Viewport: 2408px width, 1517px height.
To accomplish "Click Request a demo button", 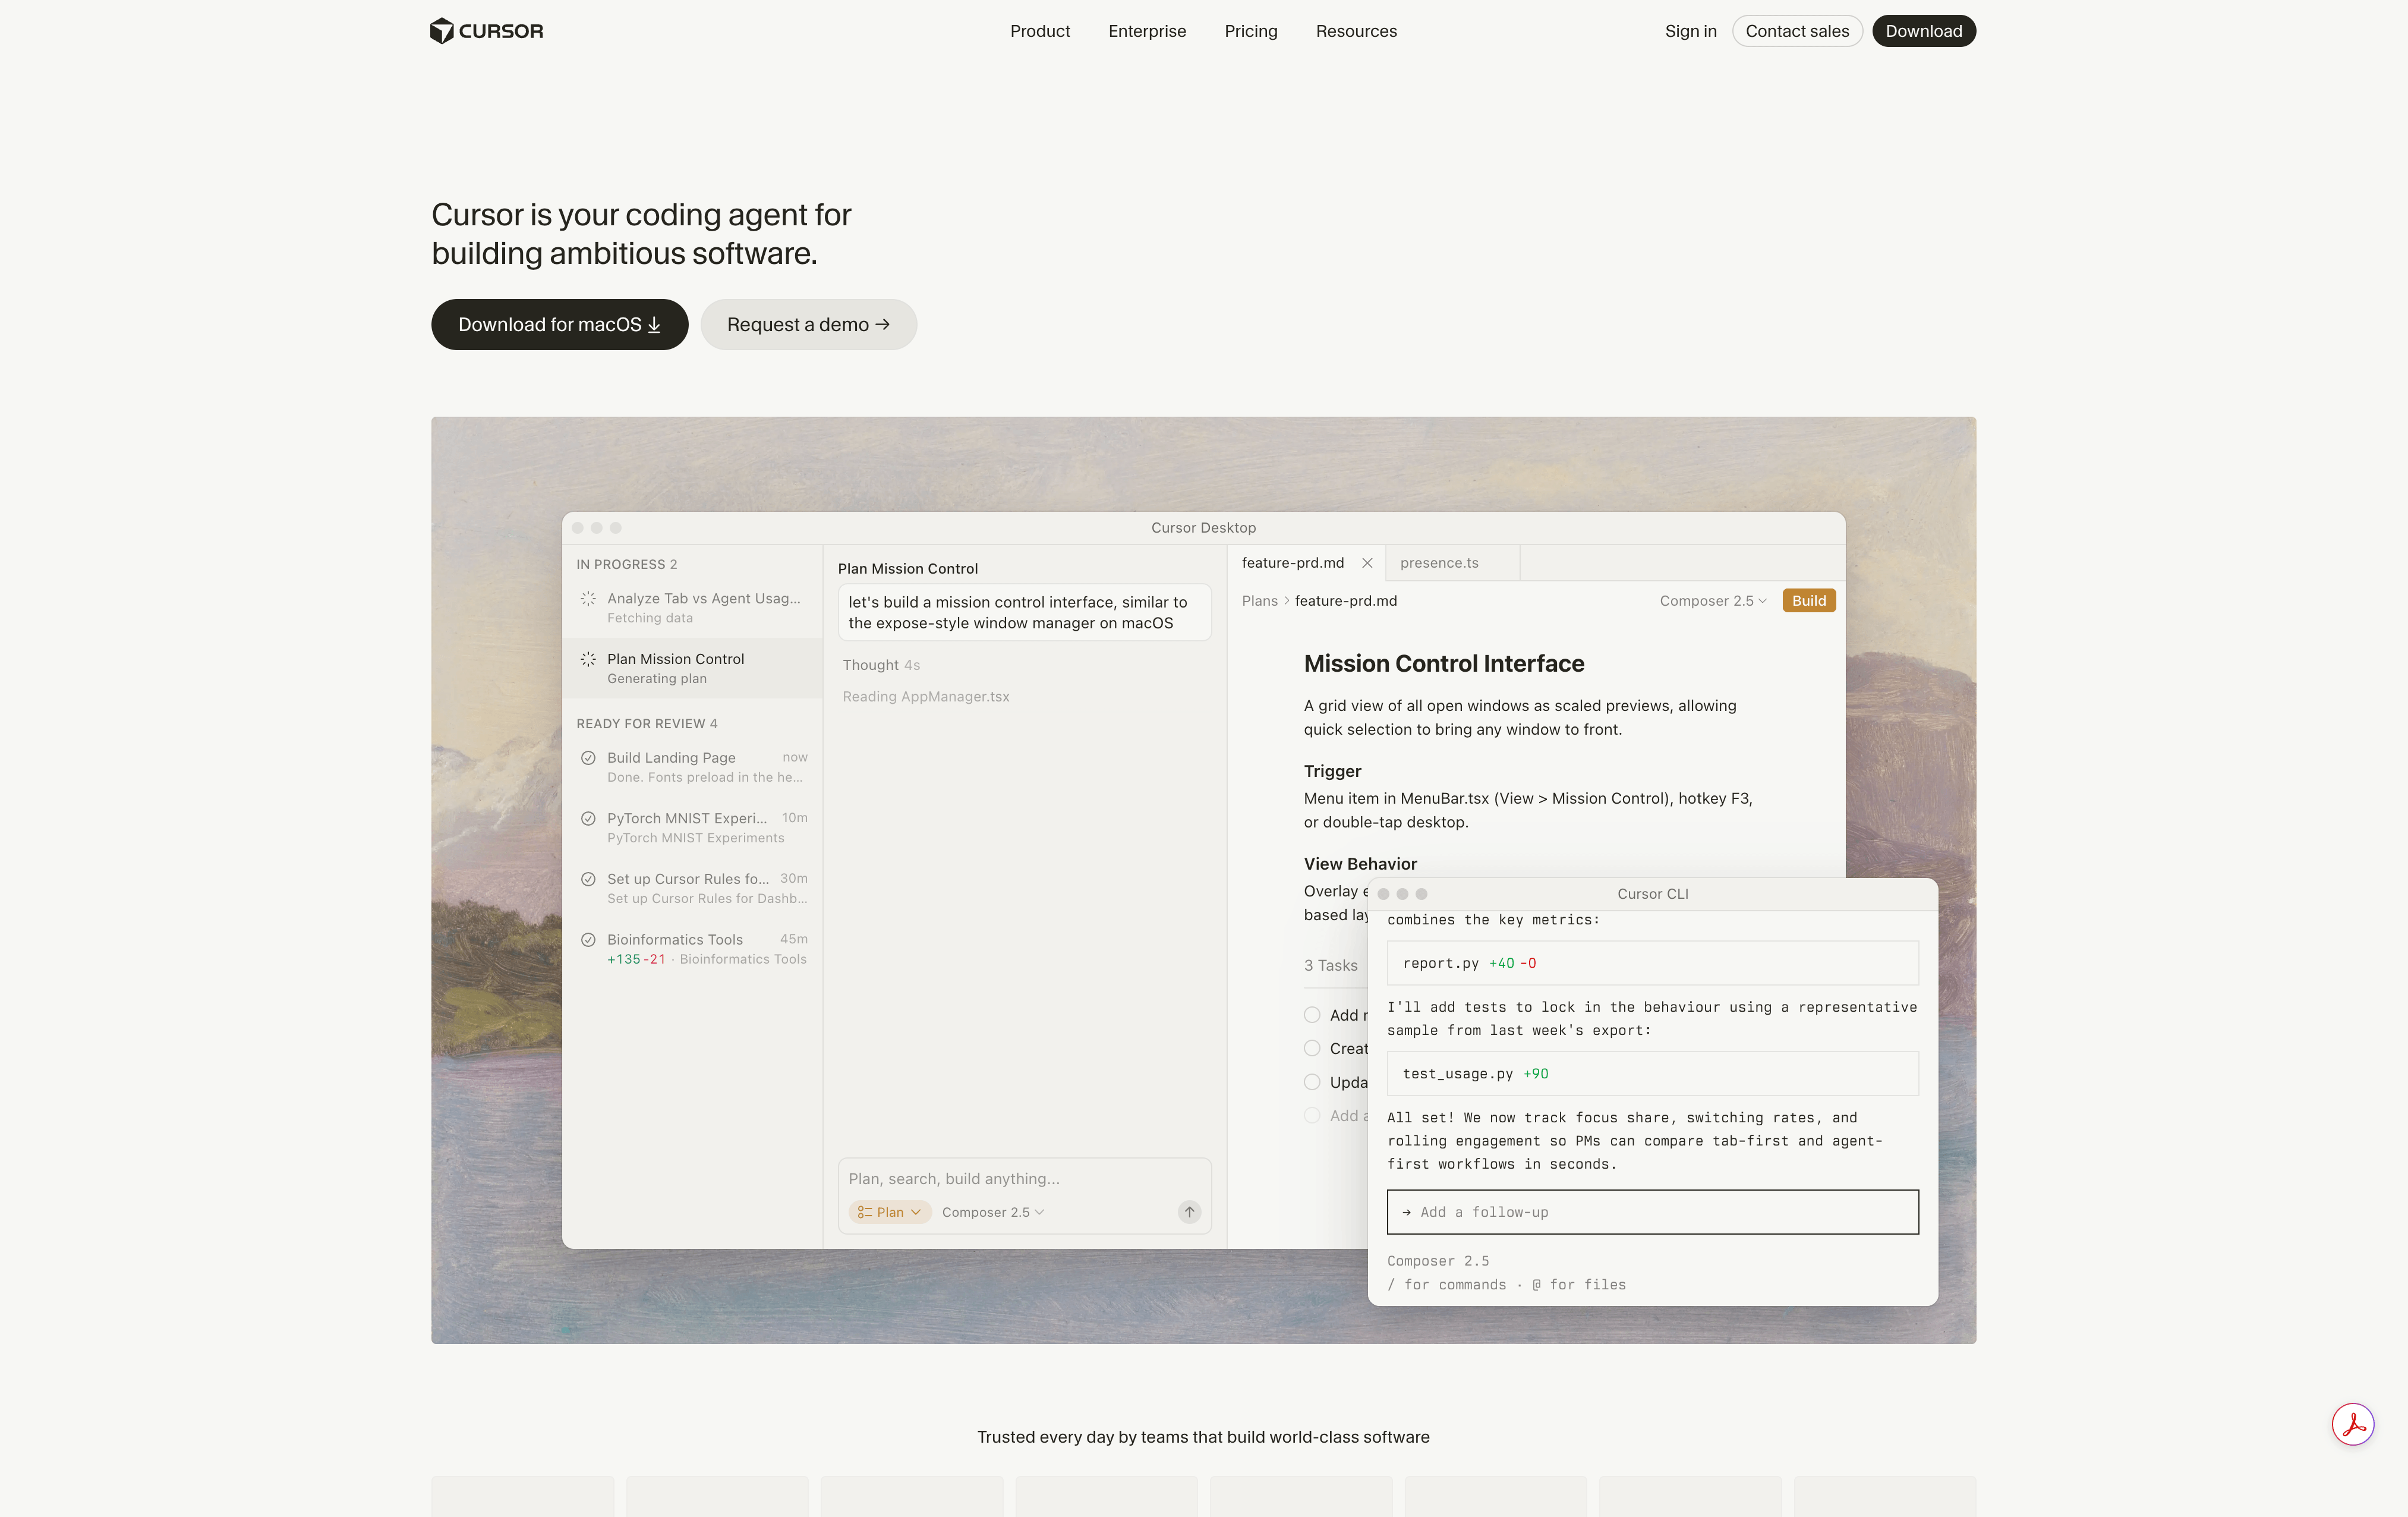I will pyautogui.click(x=808, y=325).
